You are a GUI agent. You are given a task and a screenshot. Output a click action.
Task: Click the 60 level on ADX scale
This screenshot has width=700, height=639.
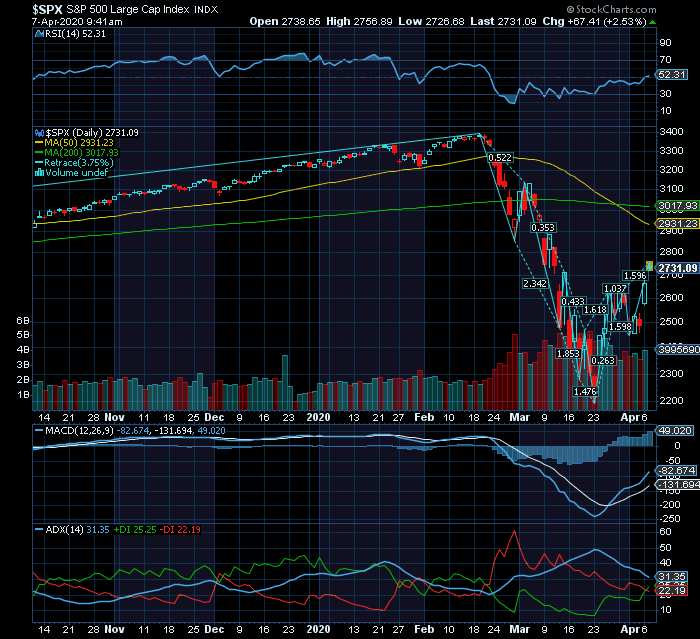click(x=665, y=531)
